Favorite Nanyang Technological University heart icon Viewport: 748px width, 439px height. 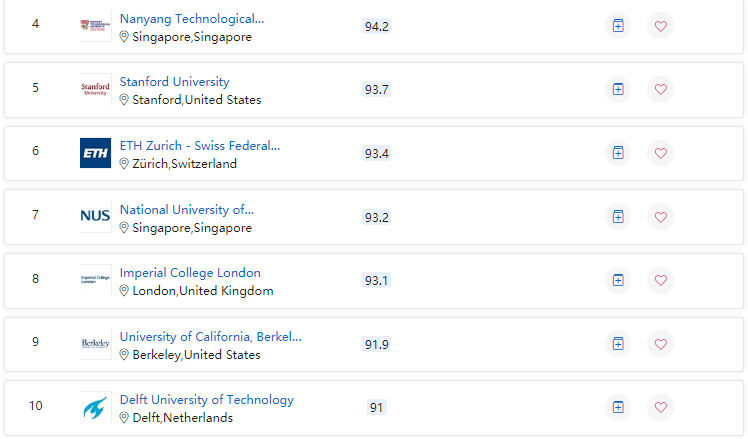coord(660,25)
